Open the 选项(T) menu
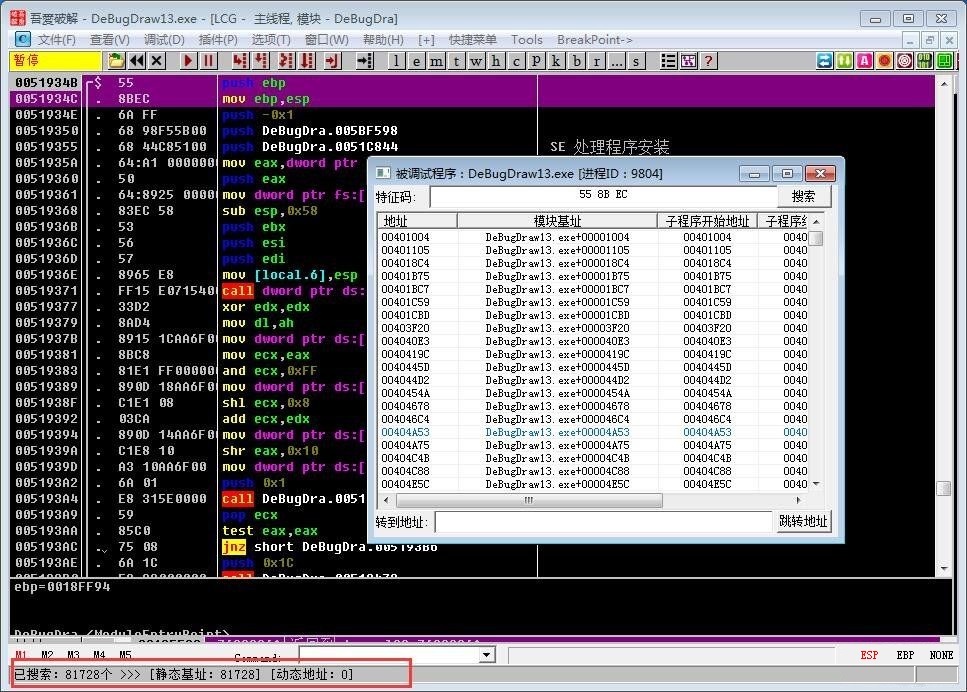 (271, 39)
